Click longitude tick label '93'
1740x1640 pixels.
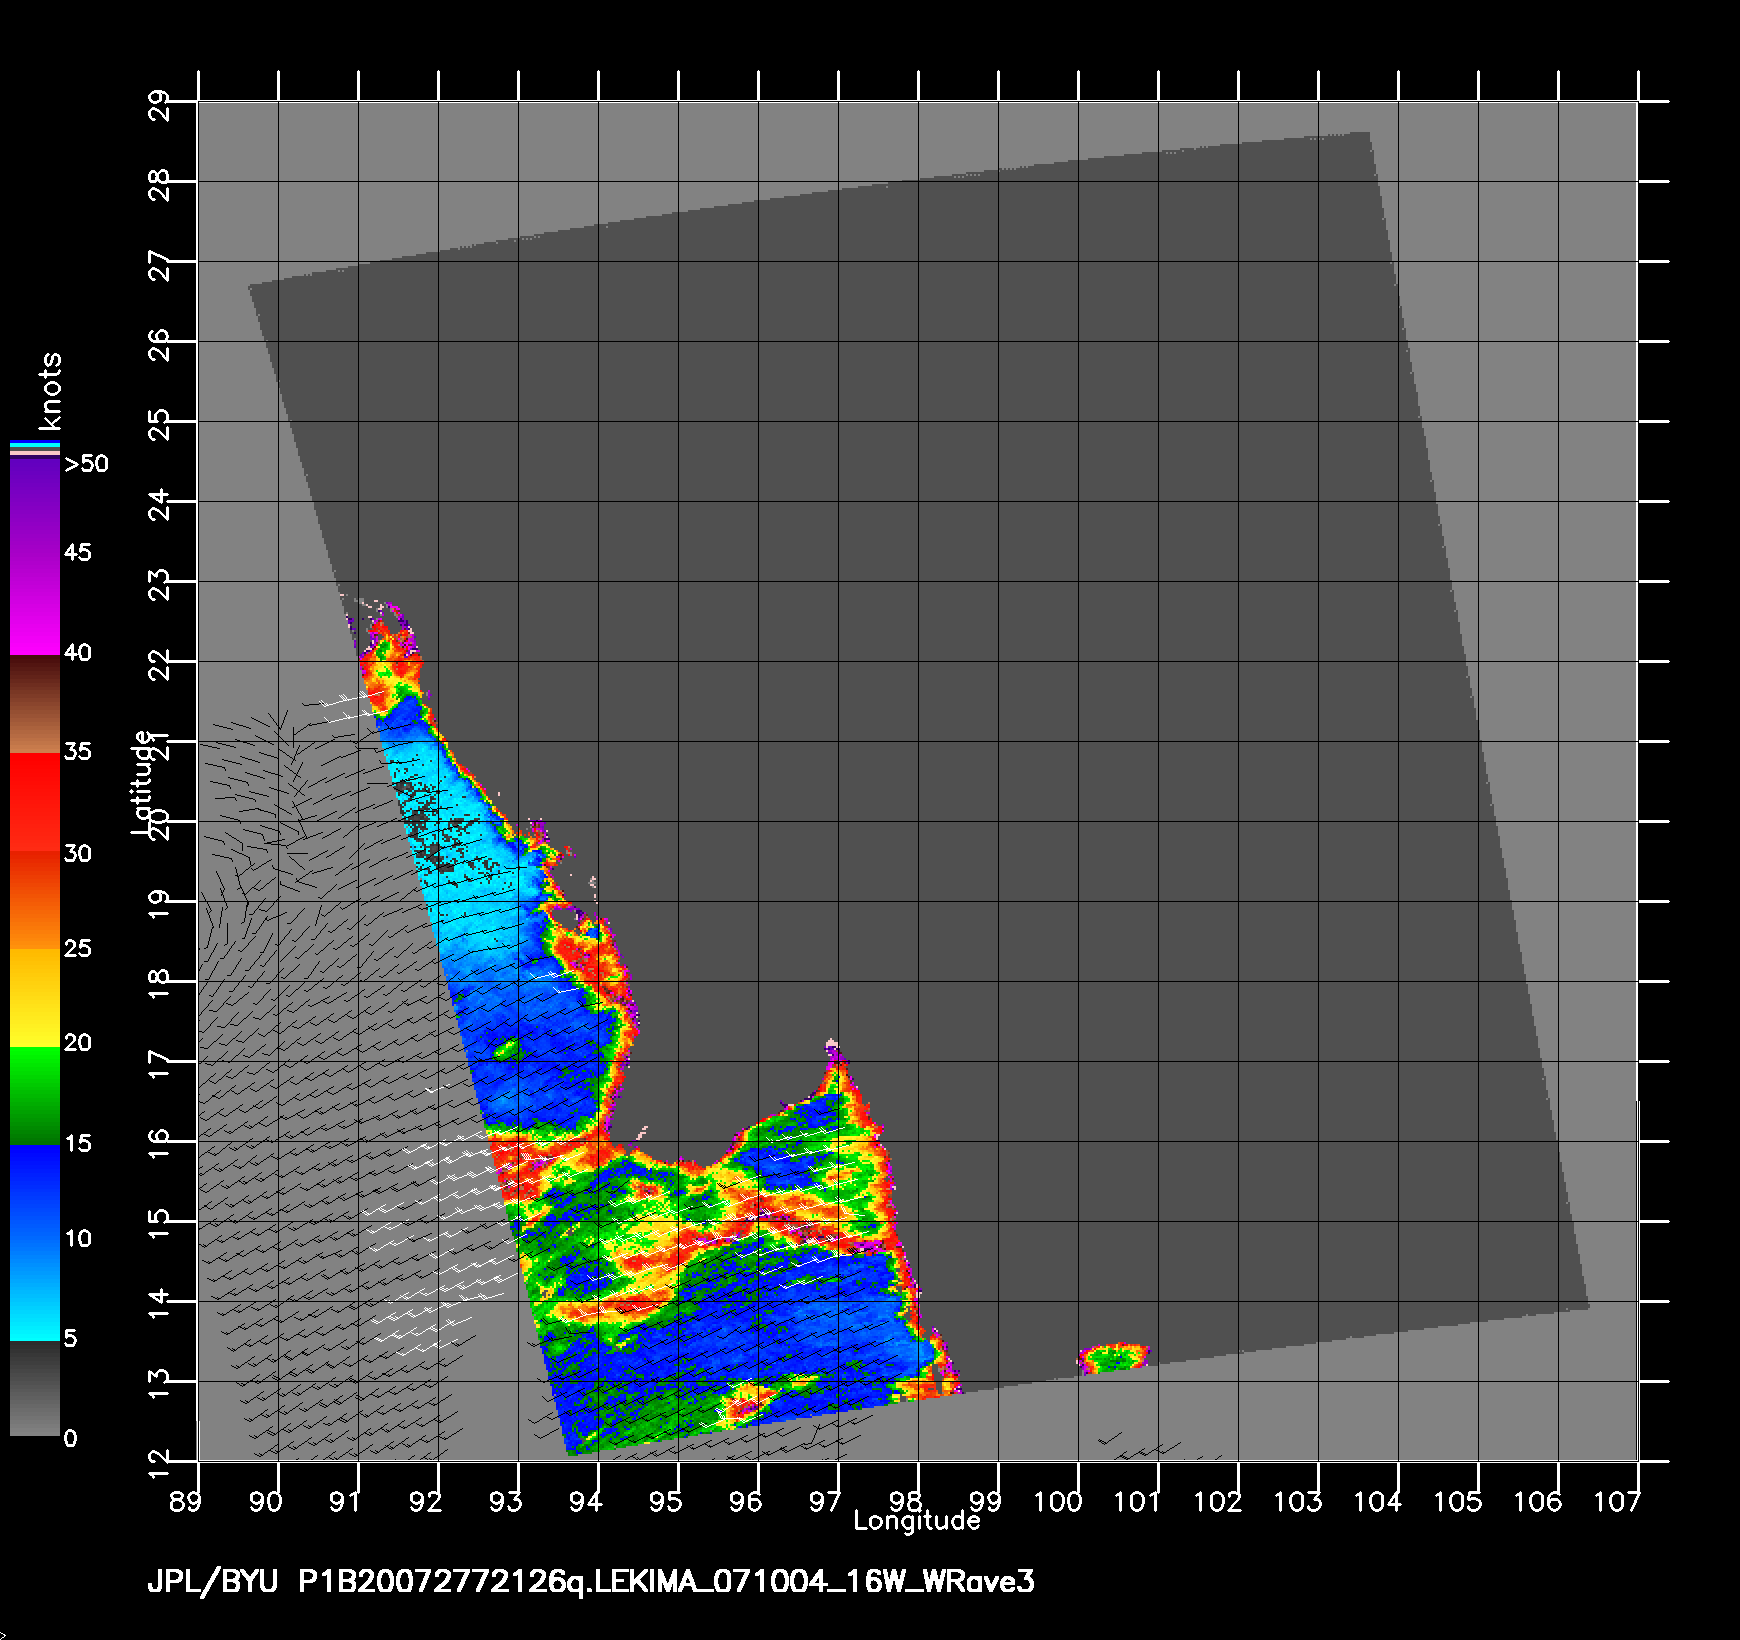[x=505, y=1501]
